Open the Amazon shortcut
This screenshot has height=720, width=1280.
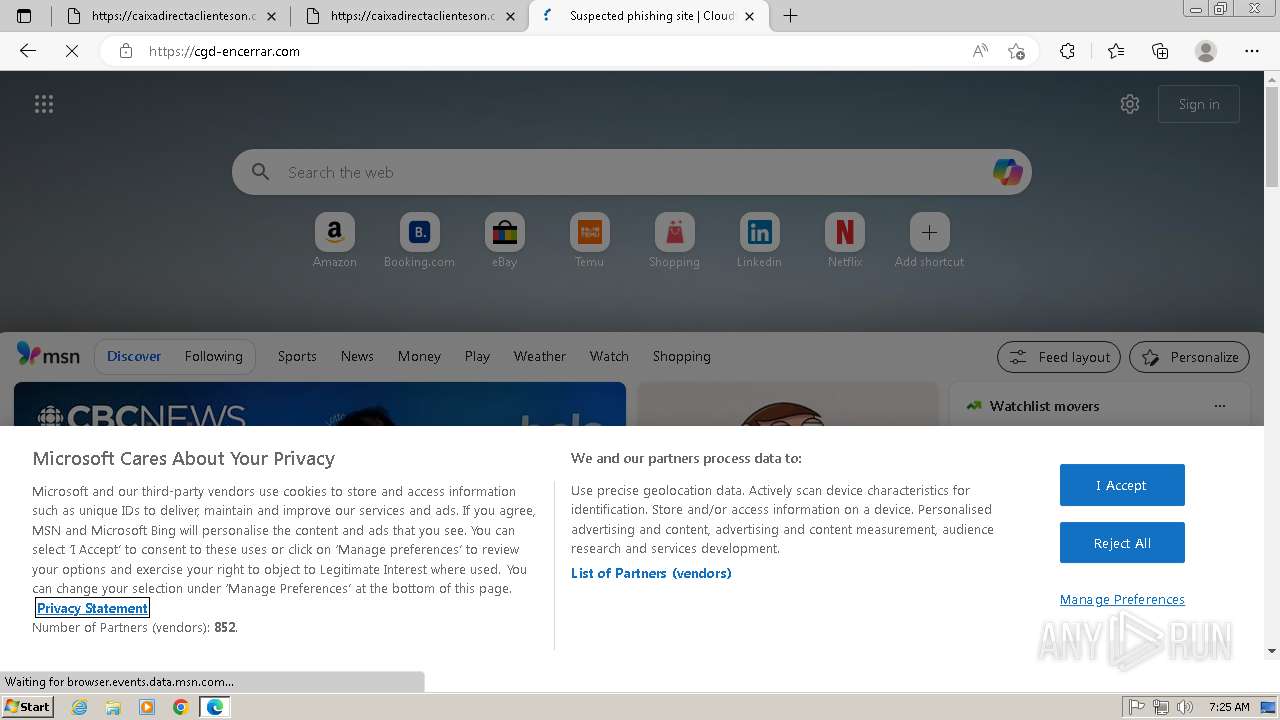coord(334,240)
